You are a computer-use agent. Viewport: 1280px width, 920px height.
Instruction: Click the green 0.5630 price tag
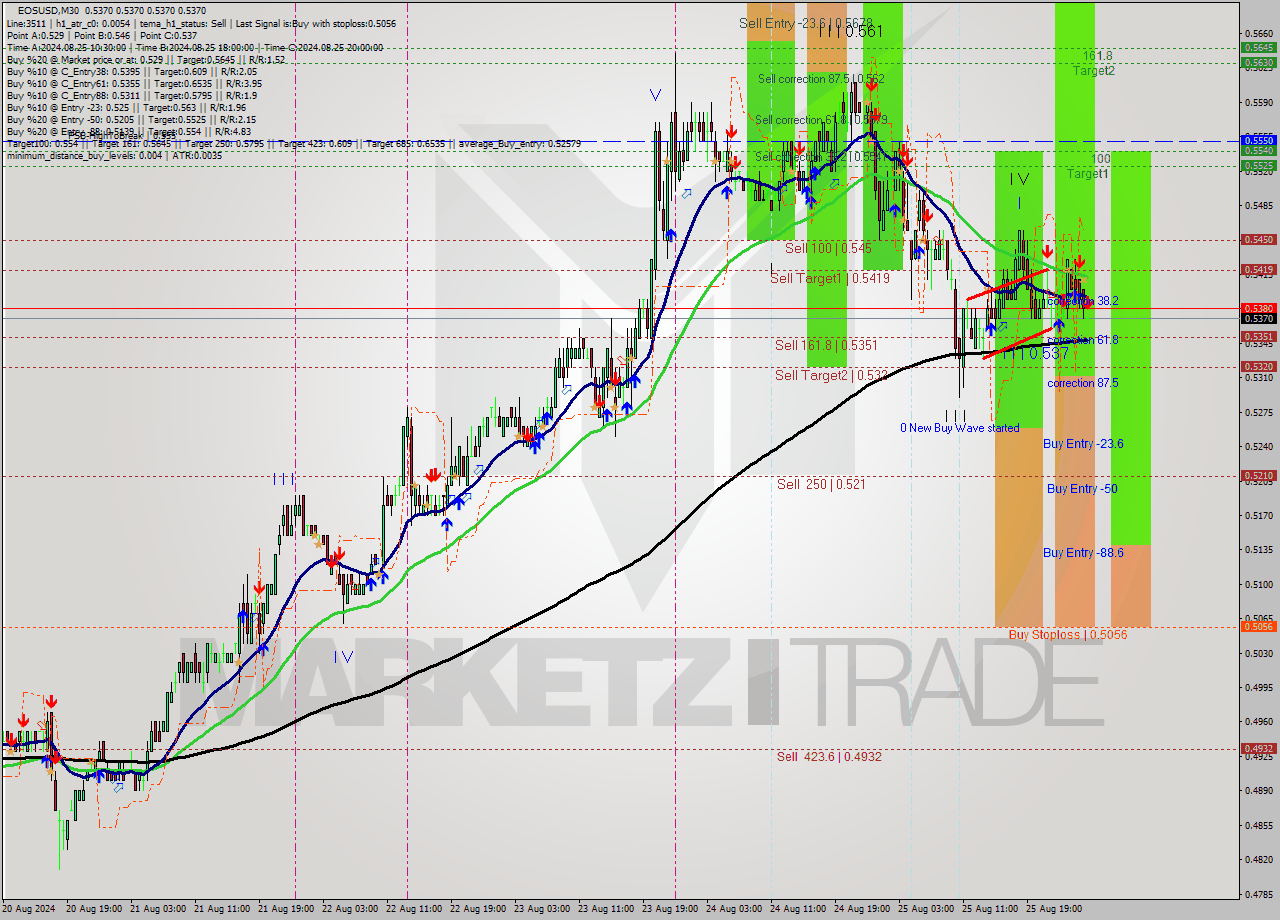(1257, 62)
